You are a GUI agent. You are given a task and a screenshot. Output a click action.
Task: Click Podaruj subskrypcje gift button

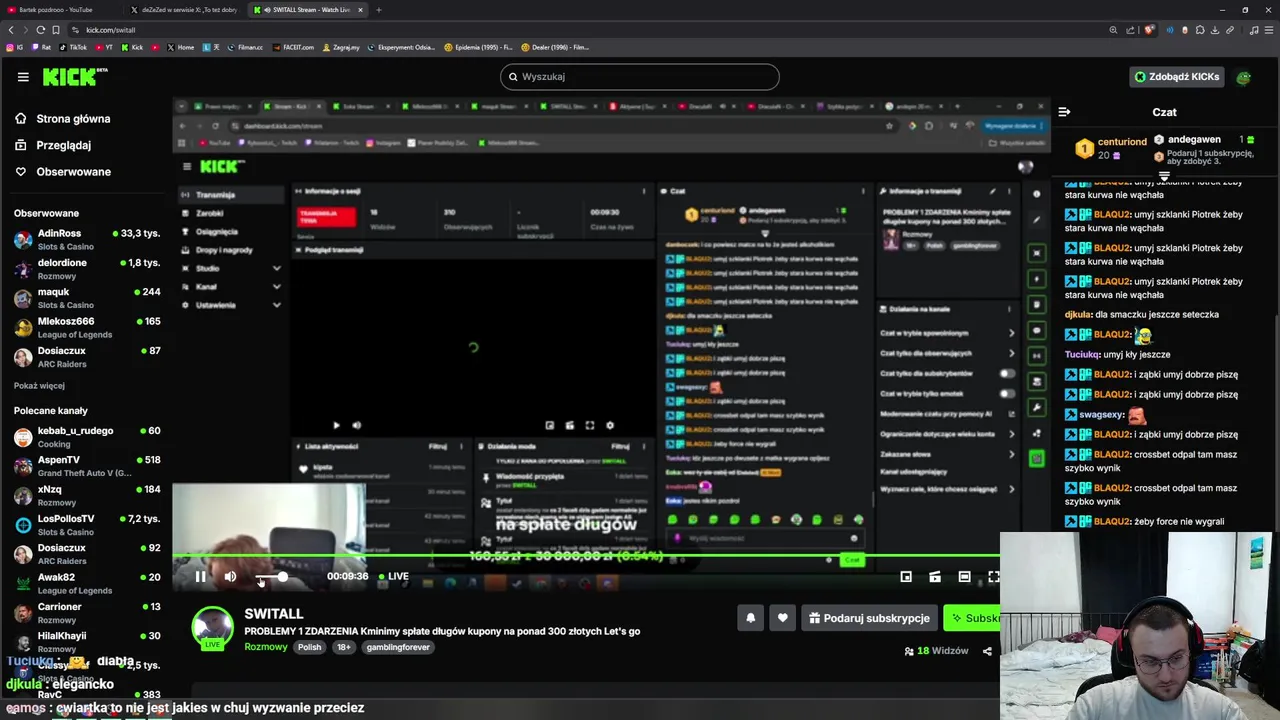pos(869,618)
